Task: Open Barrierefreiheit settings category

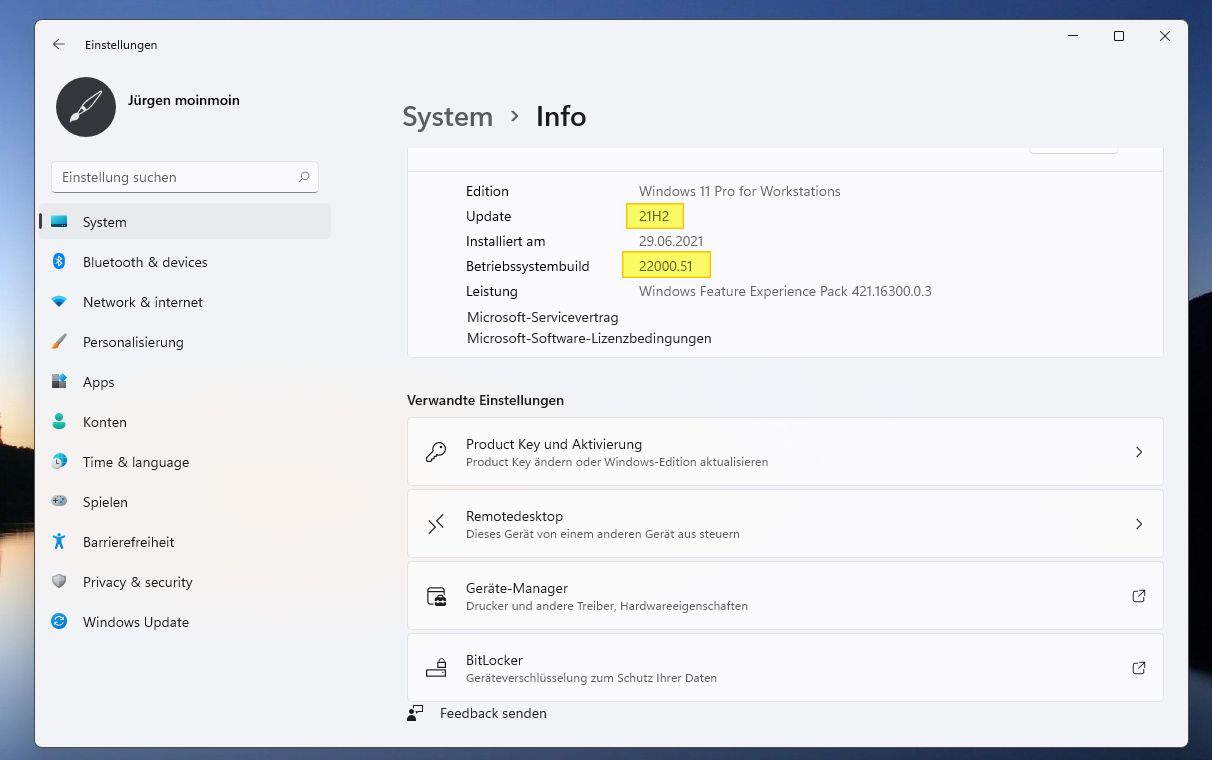Action: [185, 542]
